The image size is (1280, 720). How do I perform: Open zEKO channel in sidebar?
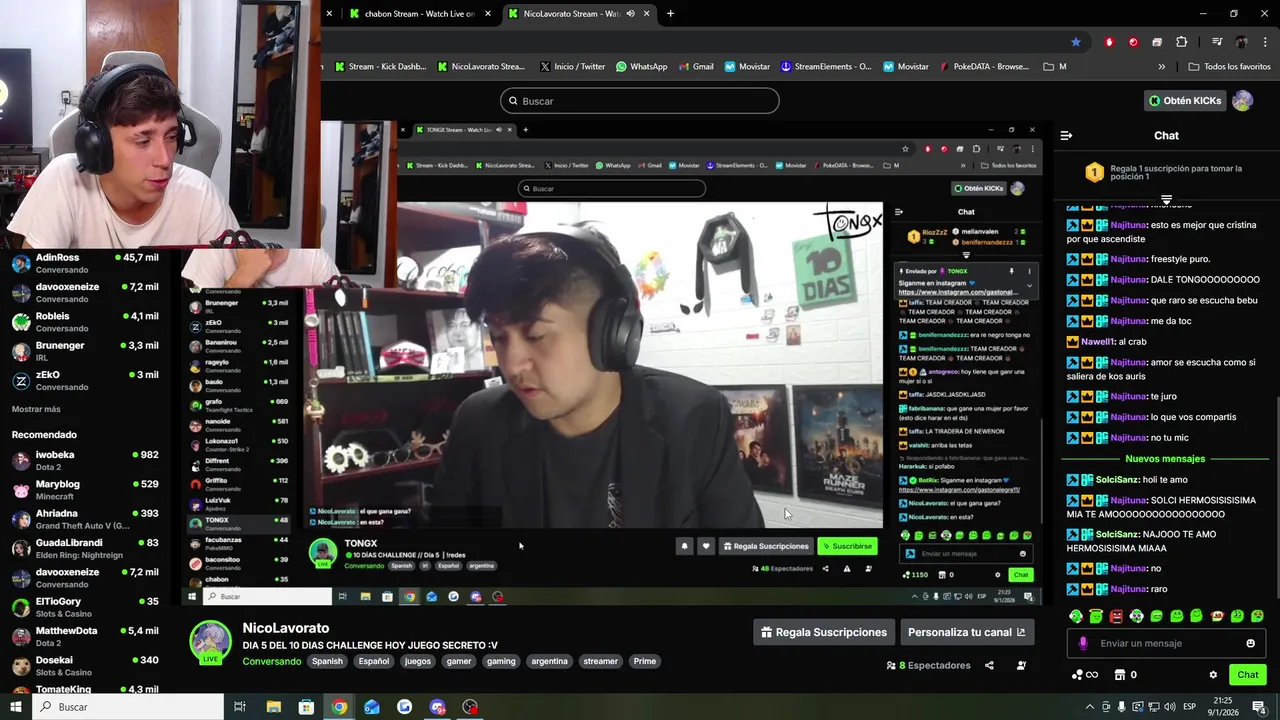tap(85, 381)
